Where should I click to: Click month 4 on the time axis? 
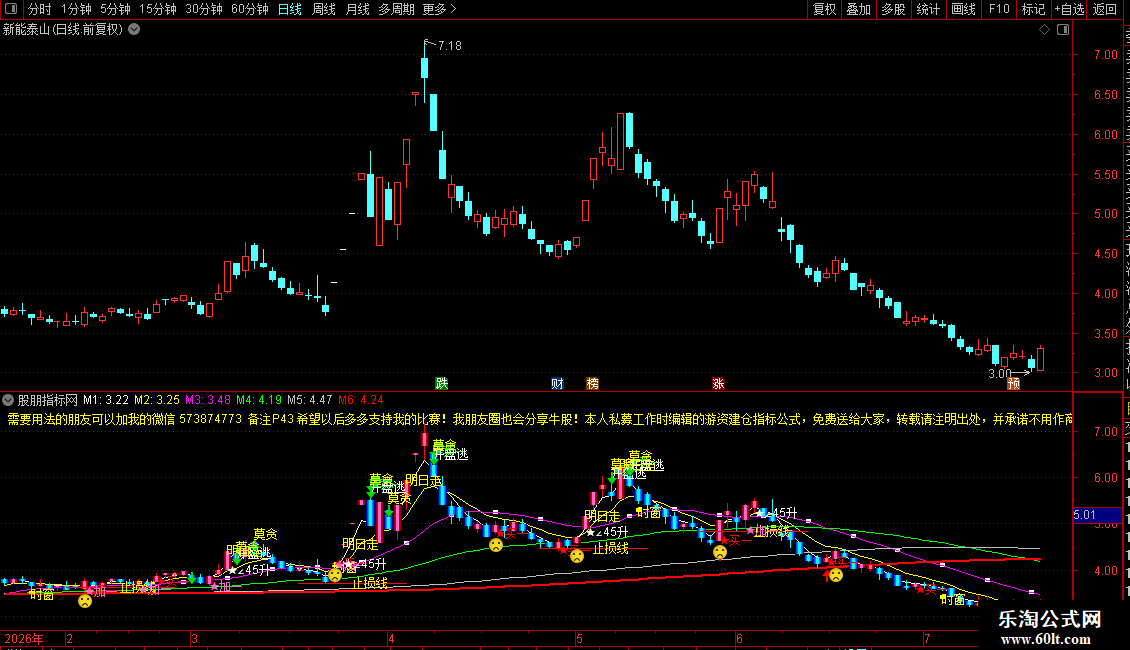tap(391, 638)
